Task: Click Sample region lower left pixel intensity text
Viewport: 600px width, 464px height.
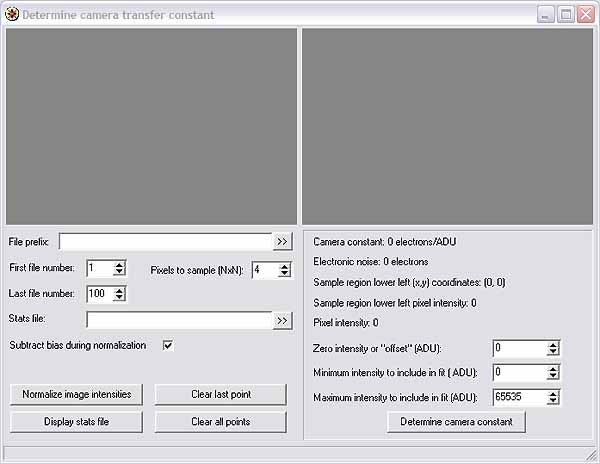Action: [x=395, y=303]
